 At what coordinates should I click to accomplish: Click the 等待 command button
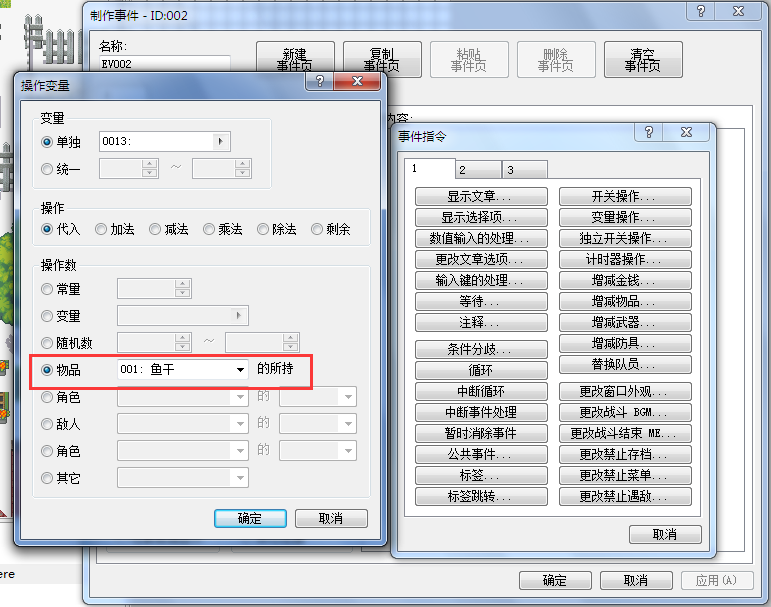tap(481, 301)
